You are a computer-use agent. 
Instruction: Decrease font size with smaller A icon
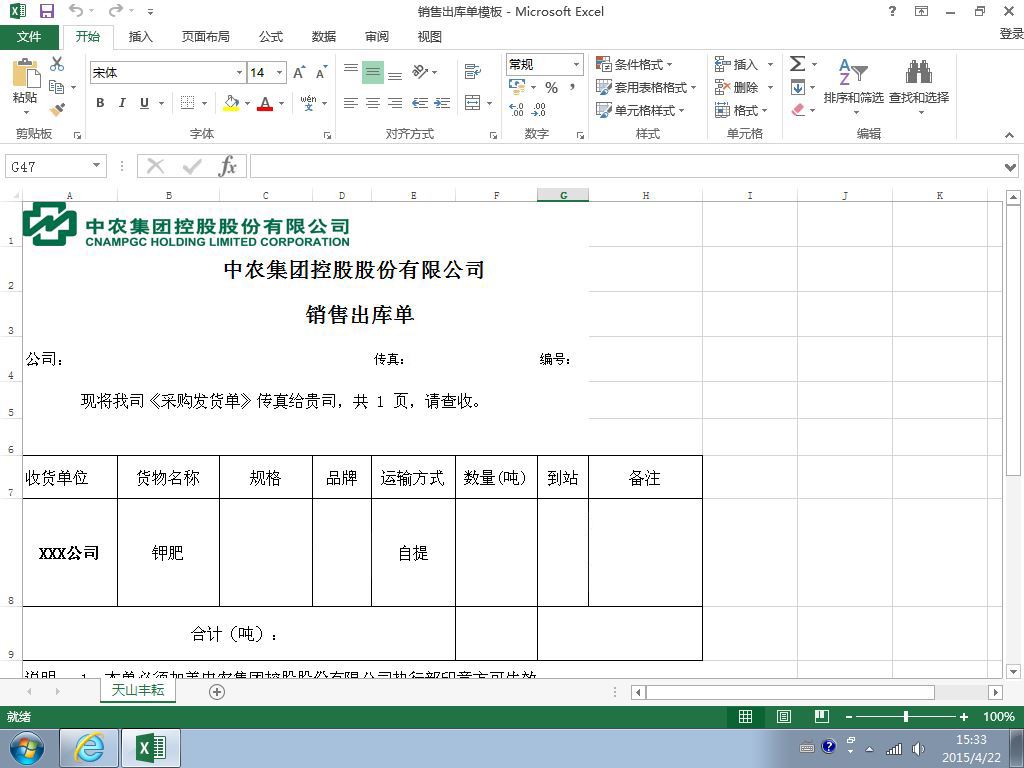coord(321,72)
